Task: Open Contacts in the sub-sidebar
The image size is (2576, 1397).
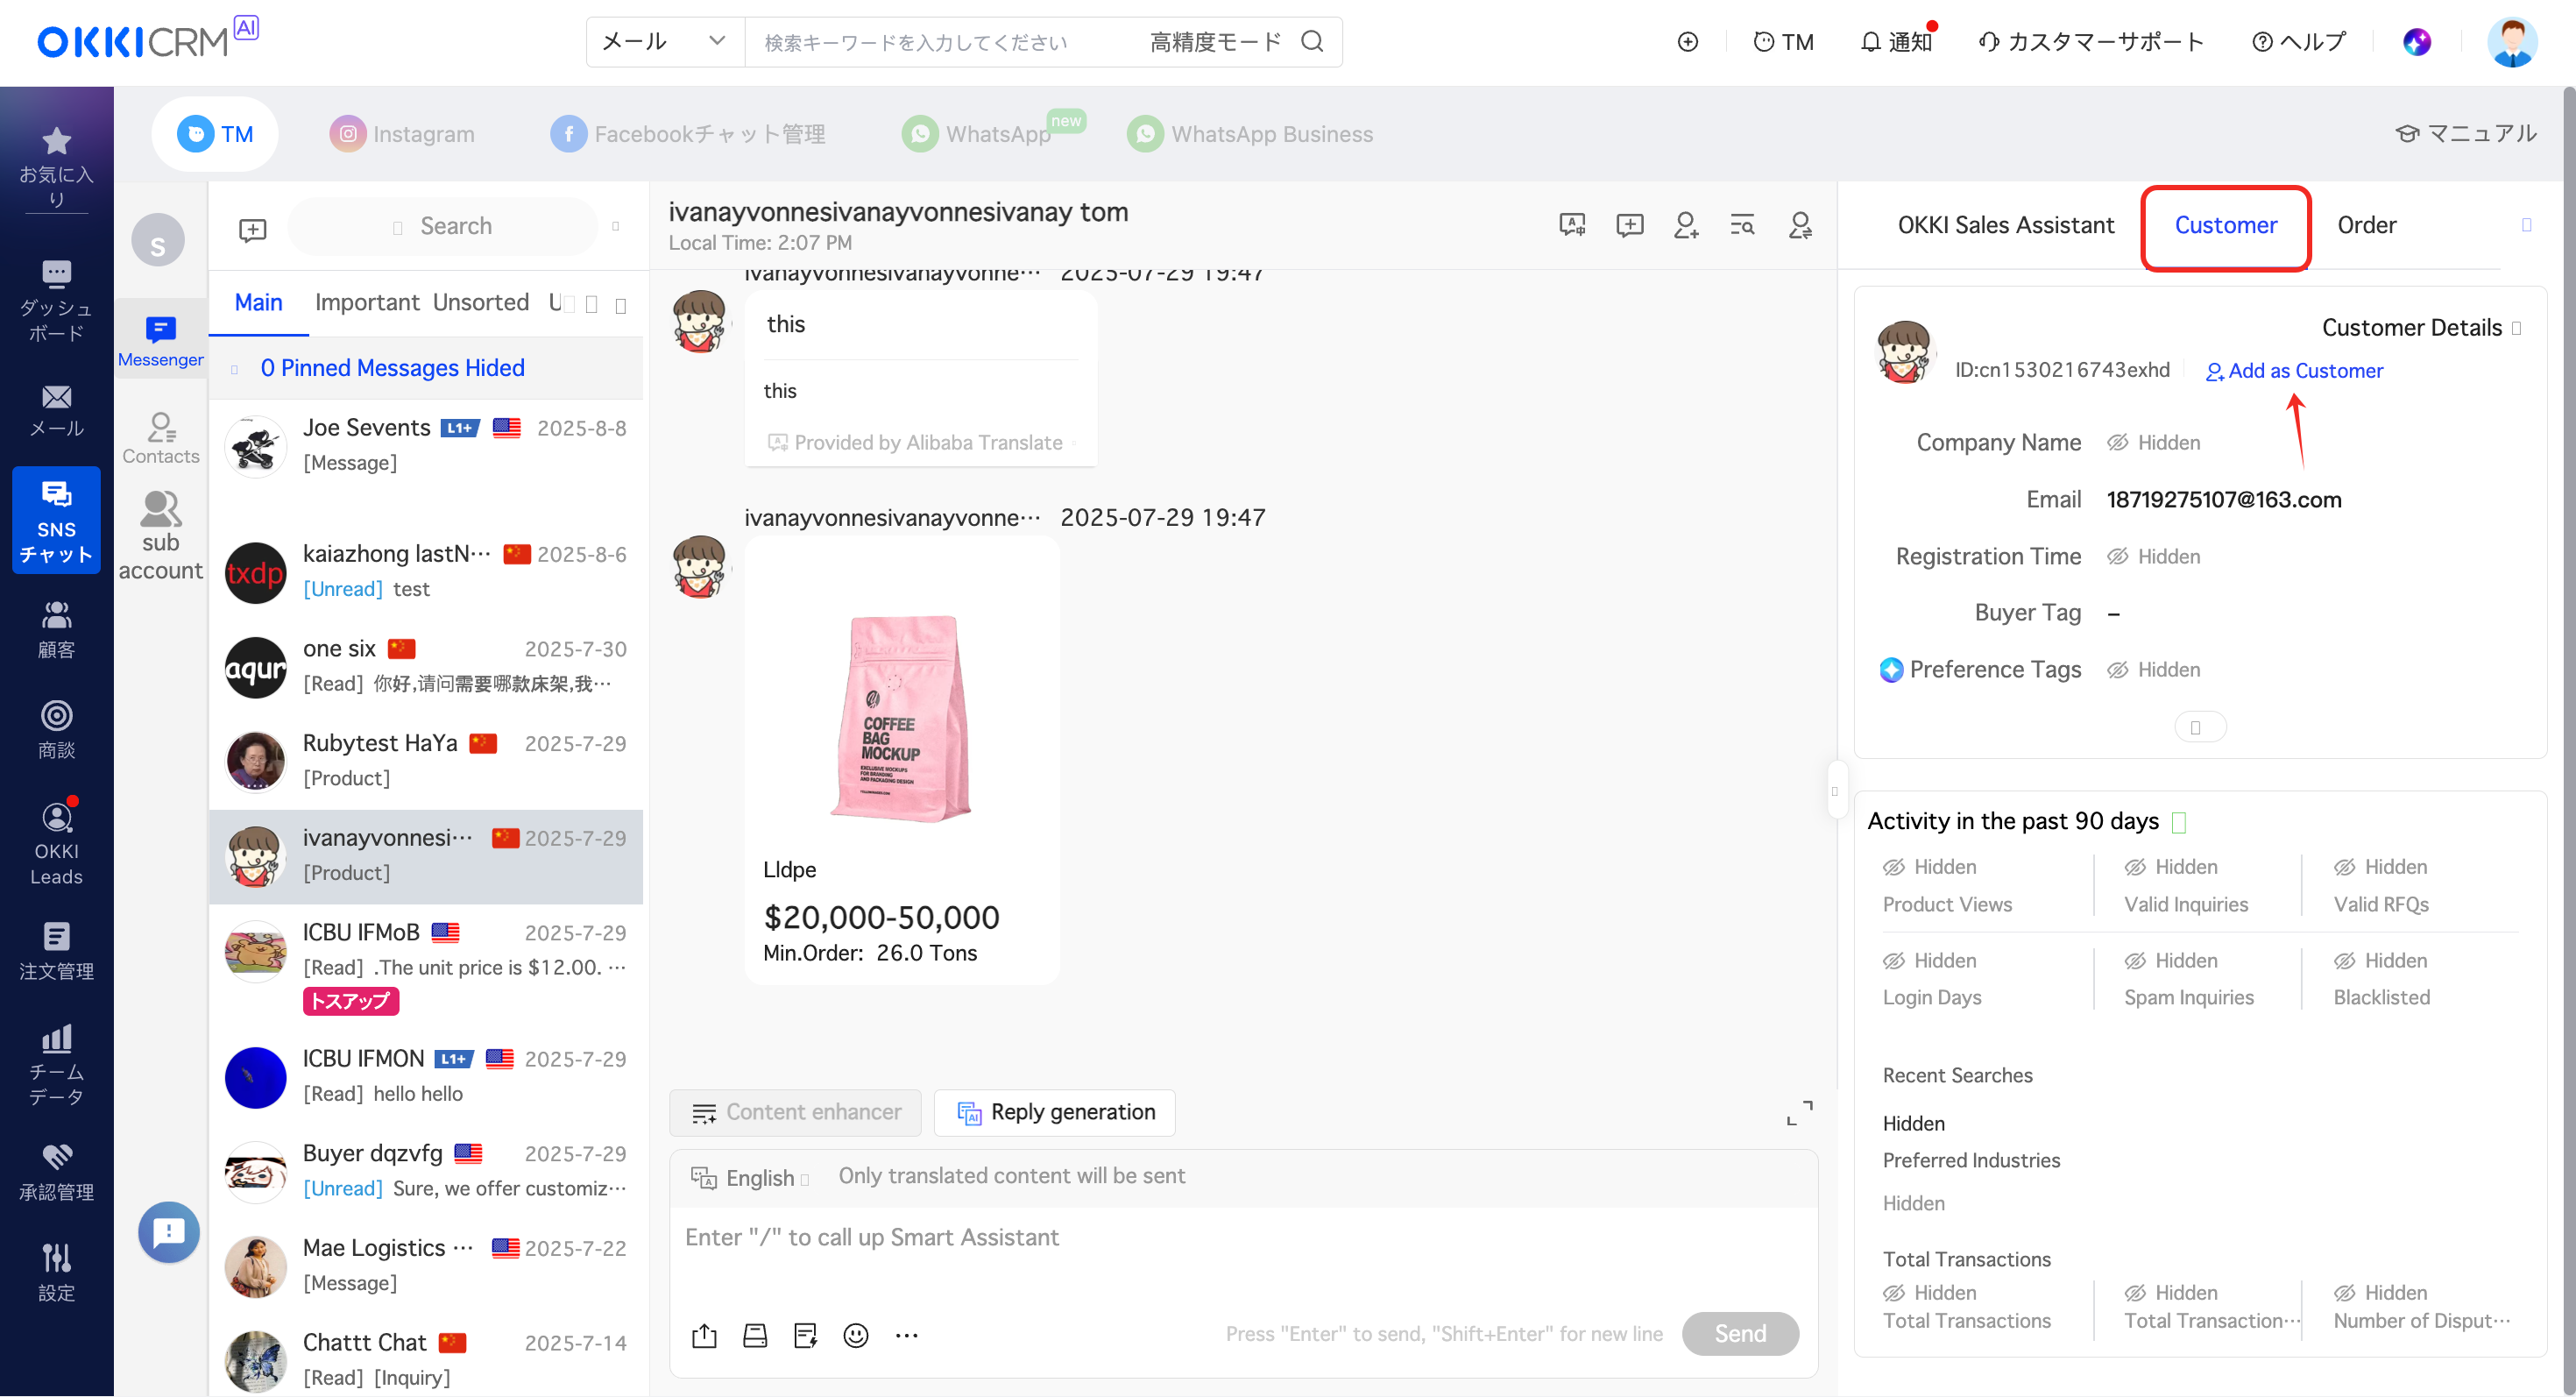Action: coord(160,438)
